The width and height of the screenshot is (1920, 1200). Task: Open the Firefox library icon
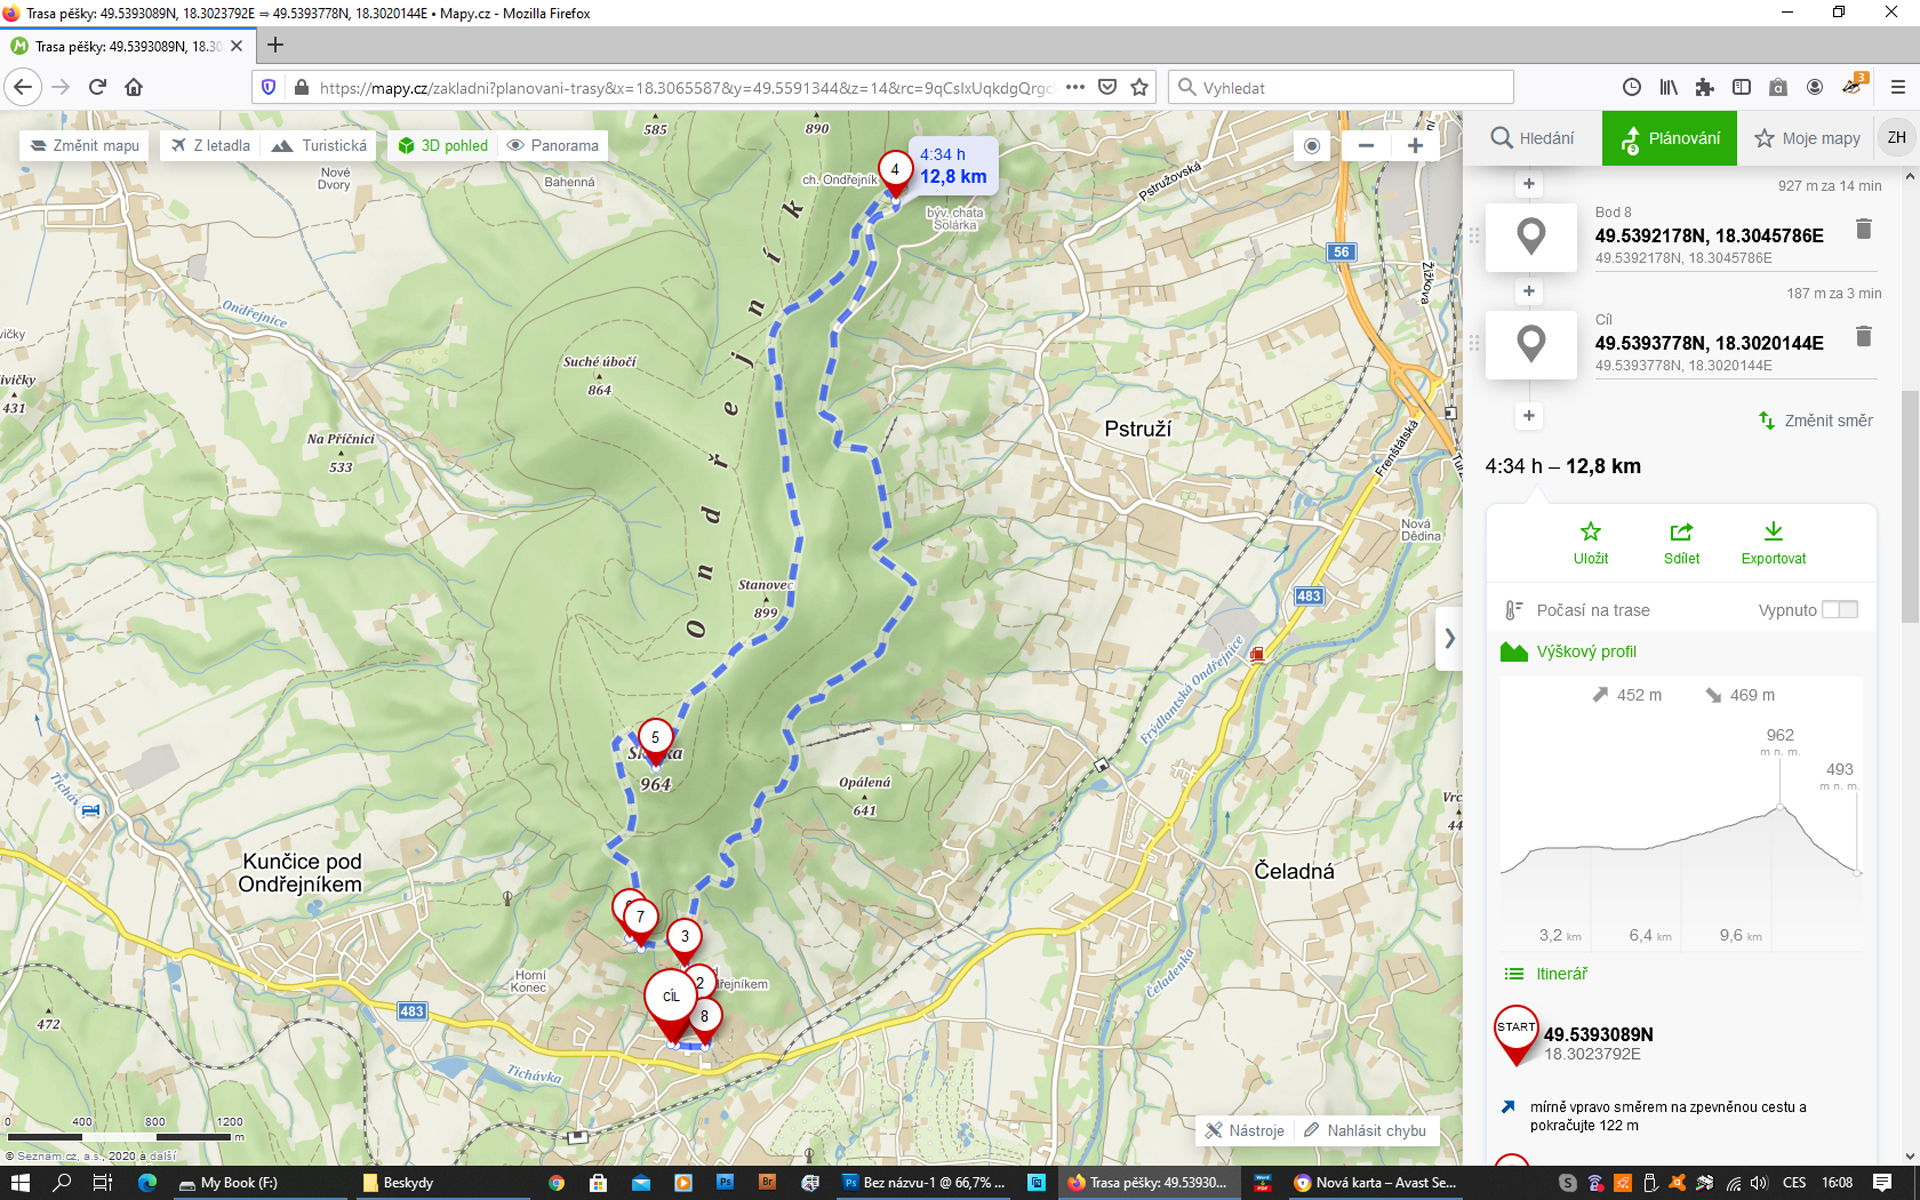1668,87
